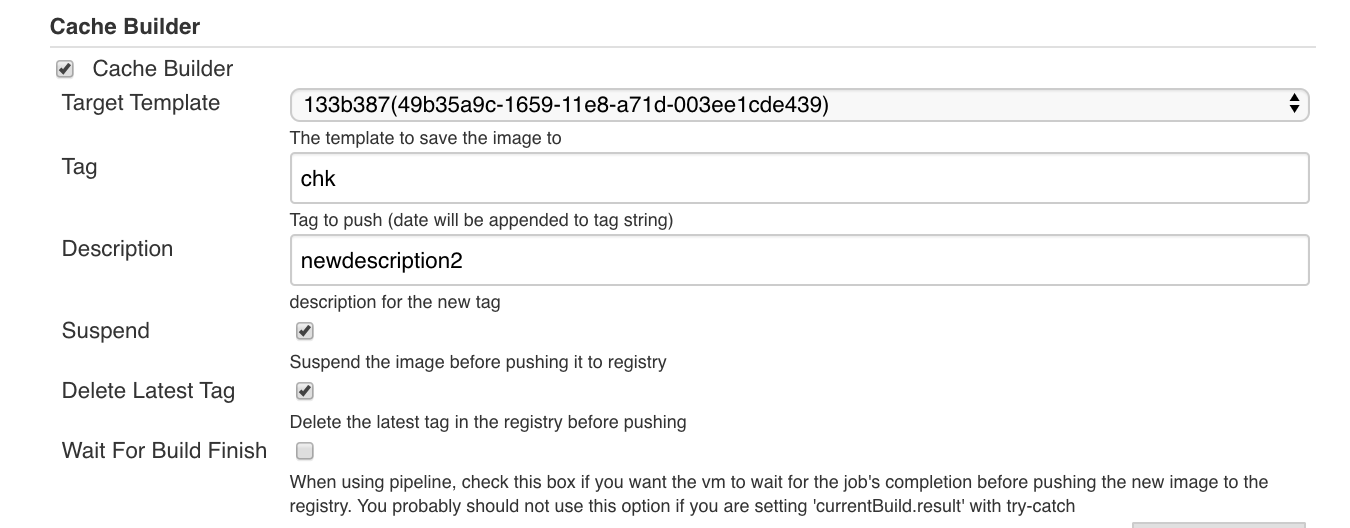Viewport: 1350px width, 528px height.
Task: Untick the Delete Latest Tag checkbox
Action: click(305, 391)
